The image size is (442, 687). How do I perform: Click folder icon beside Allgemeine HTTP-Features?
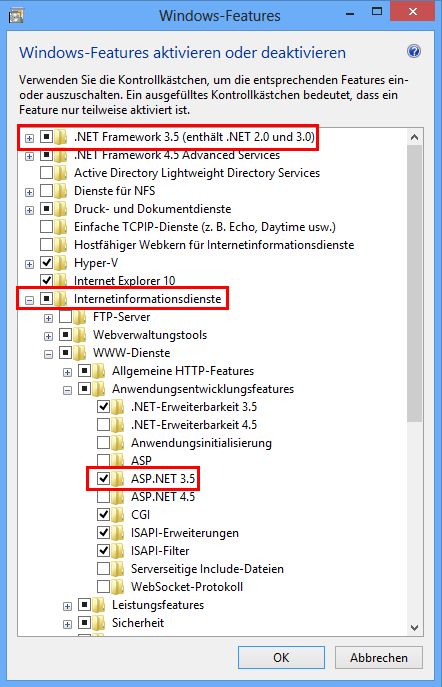(x=99, y=371)
